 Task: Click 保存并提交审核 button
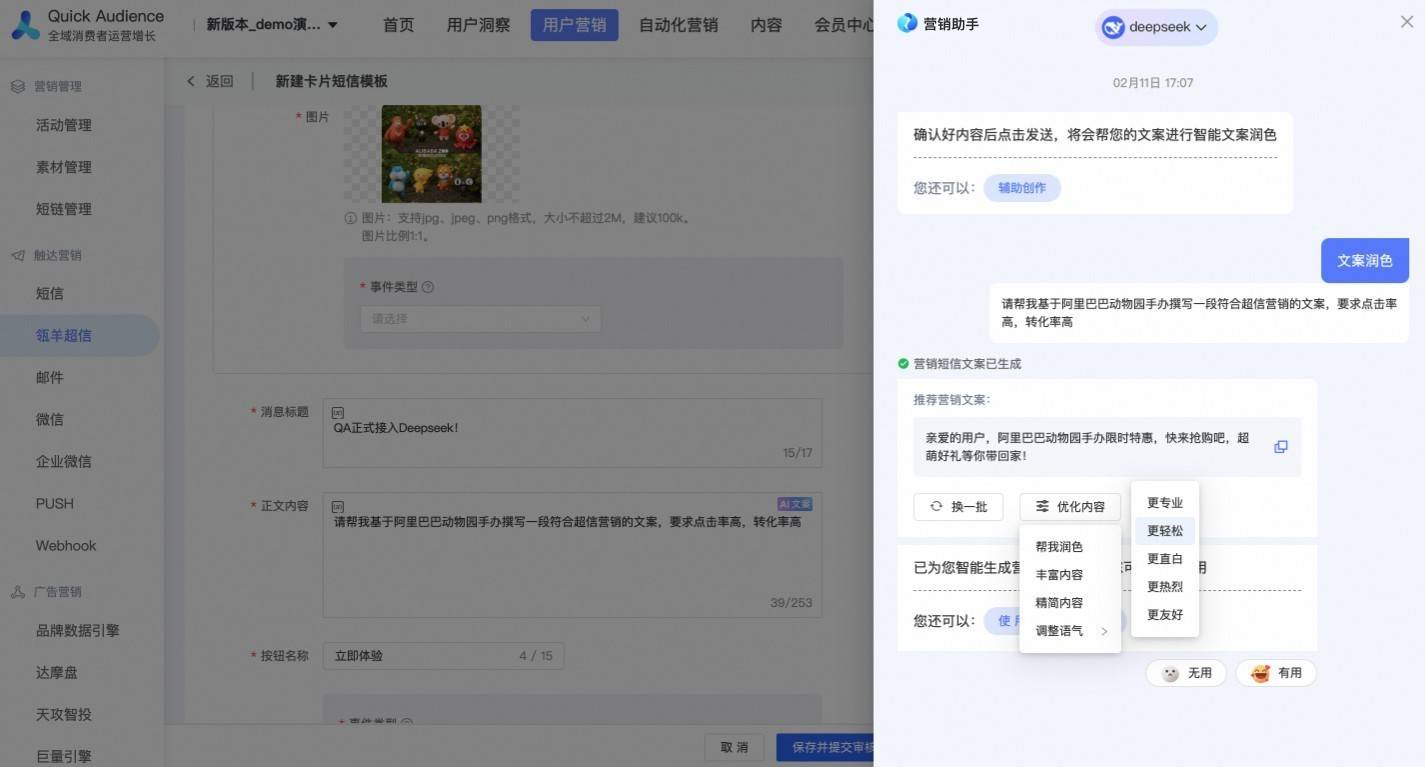click(x=825, y=747)
